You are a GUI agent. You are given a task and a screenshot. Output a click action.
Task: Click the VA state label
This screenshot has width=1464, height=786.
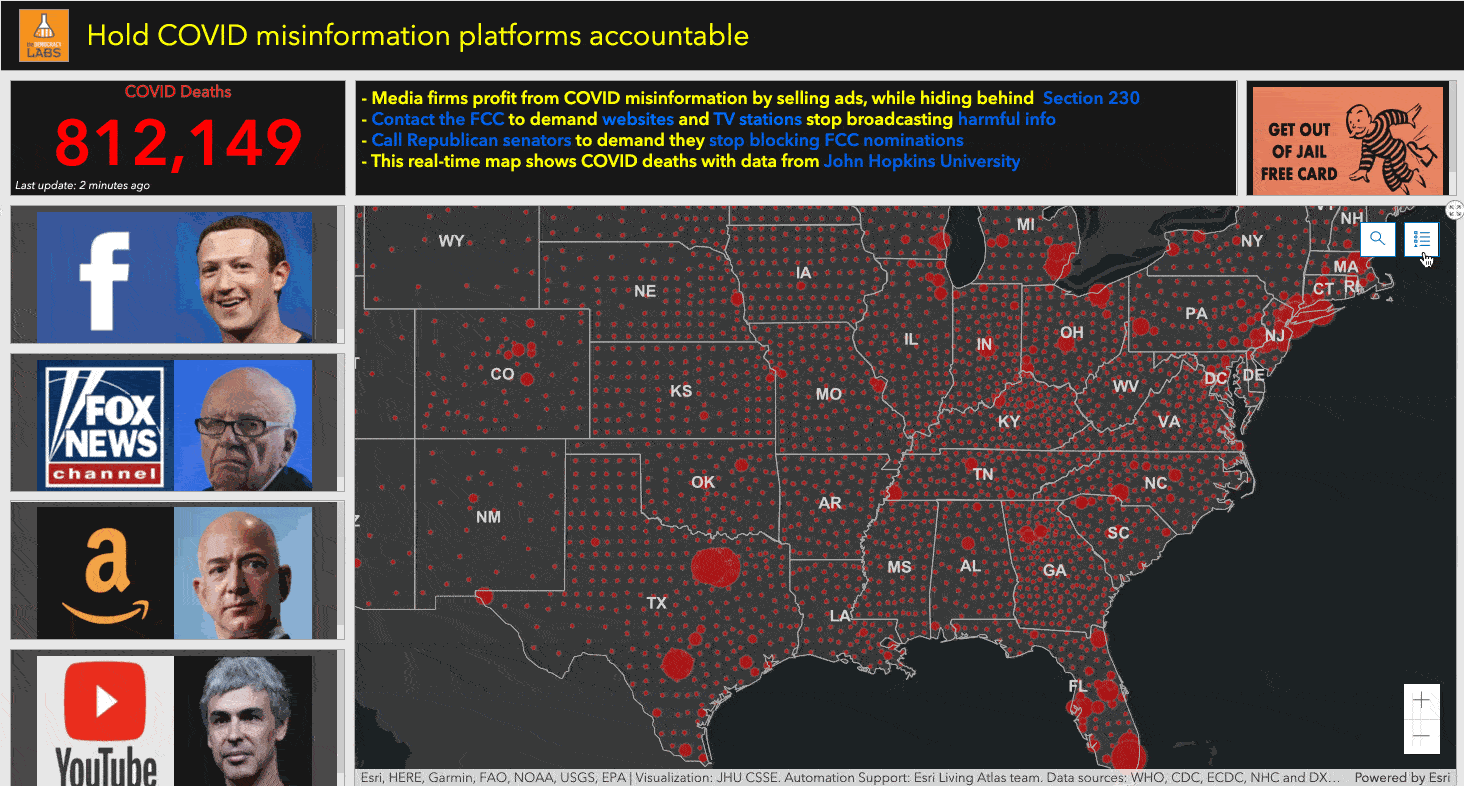[x=1168, y=422]
